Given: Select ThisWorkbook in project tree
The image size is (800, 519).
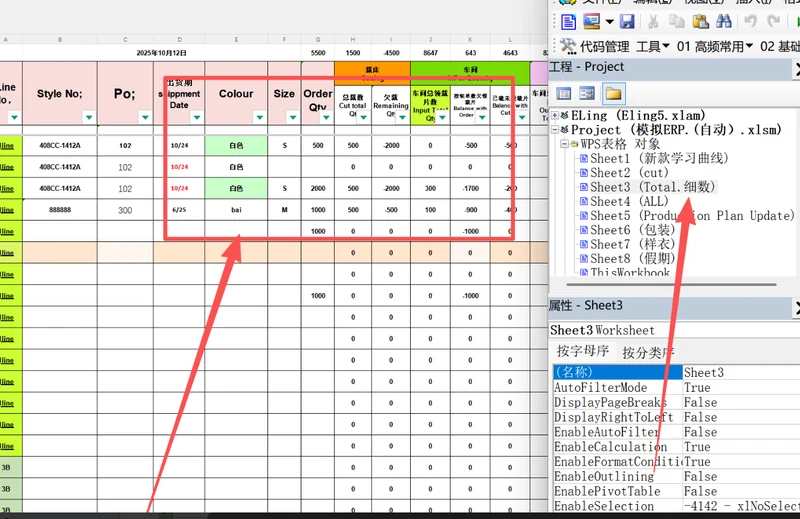Looking at the screenshot, I should [x=630, y=271].
